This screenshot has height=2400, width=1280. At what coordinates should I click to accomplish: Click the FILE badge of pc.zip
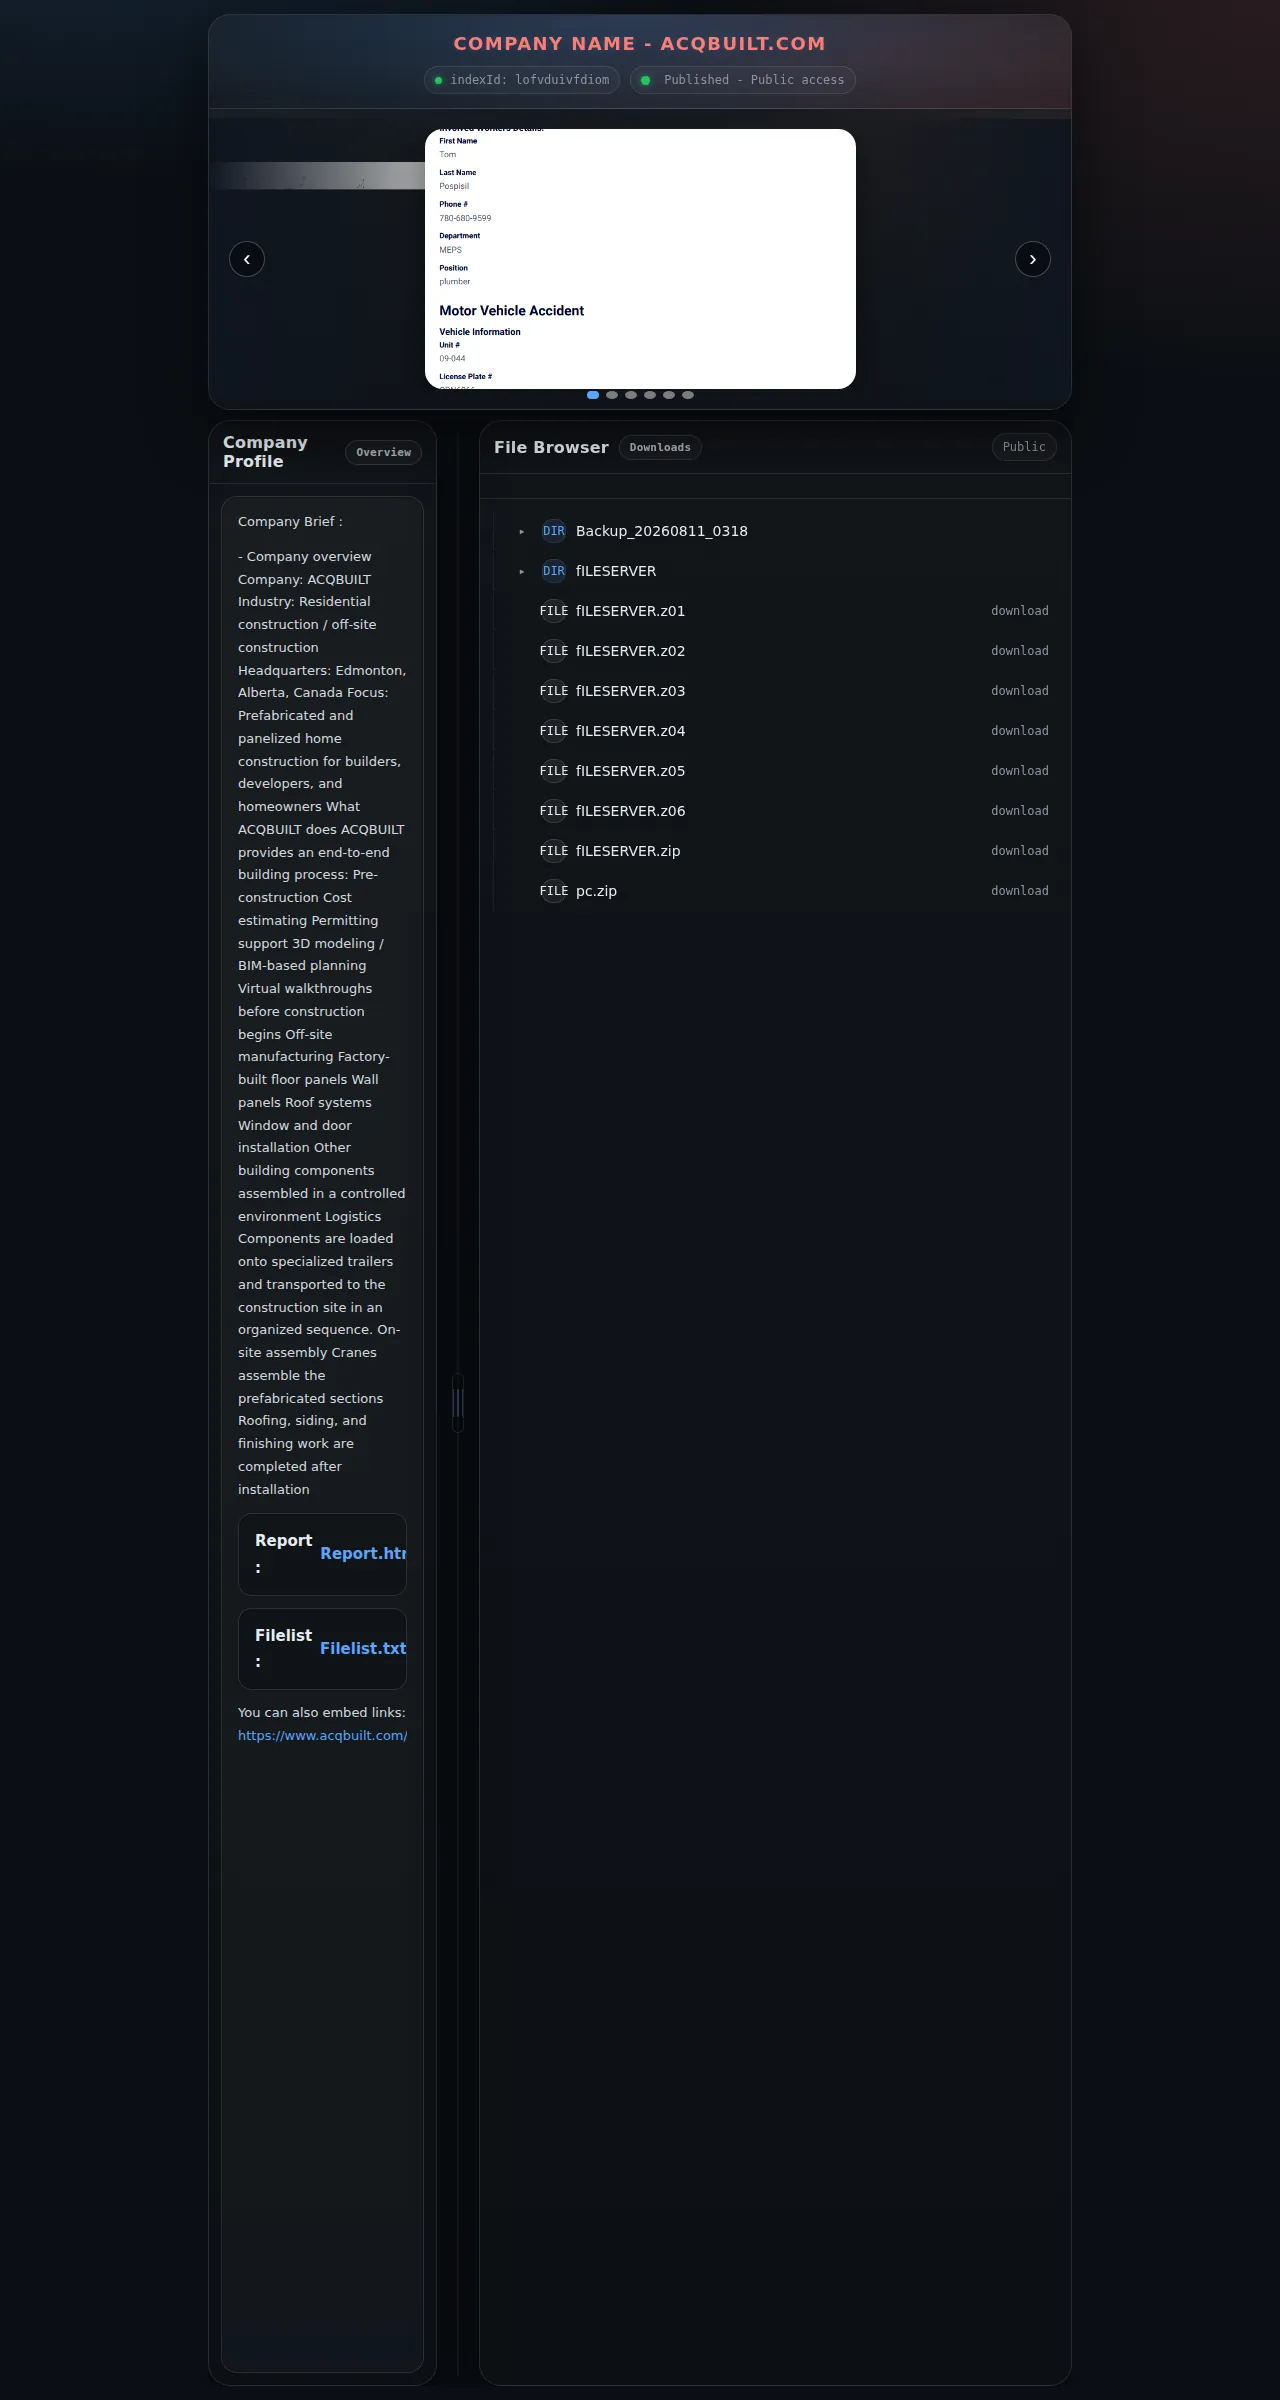coord(554,891)
